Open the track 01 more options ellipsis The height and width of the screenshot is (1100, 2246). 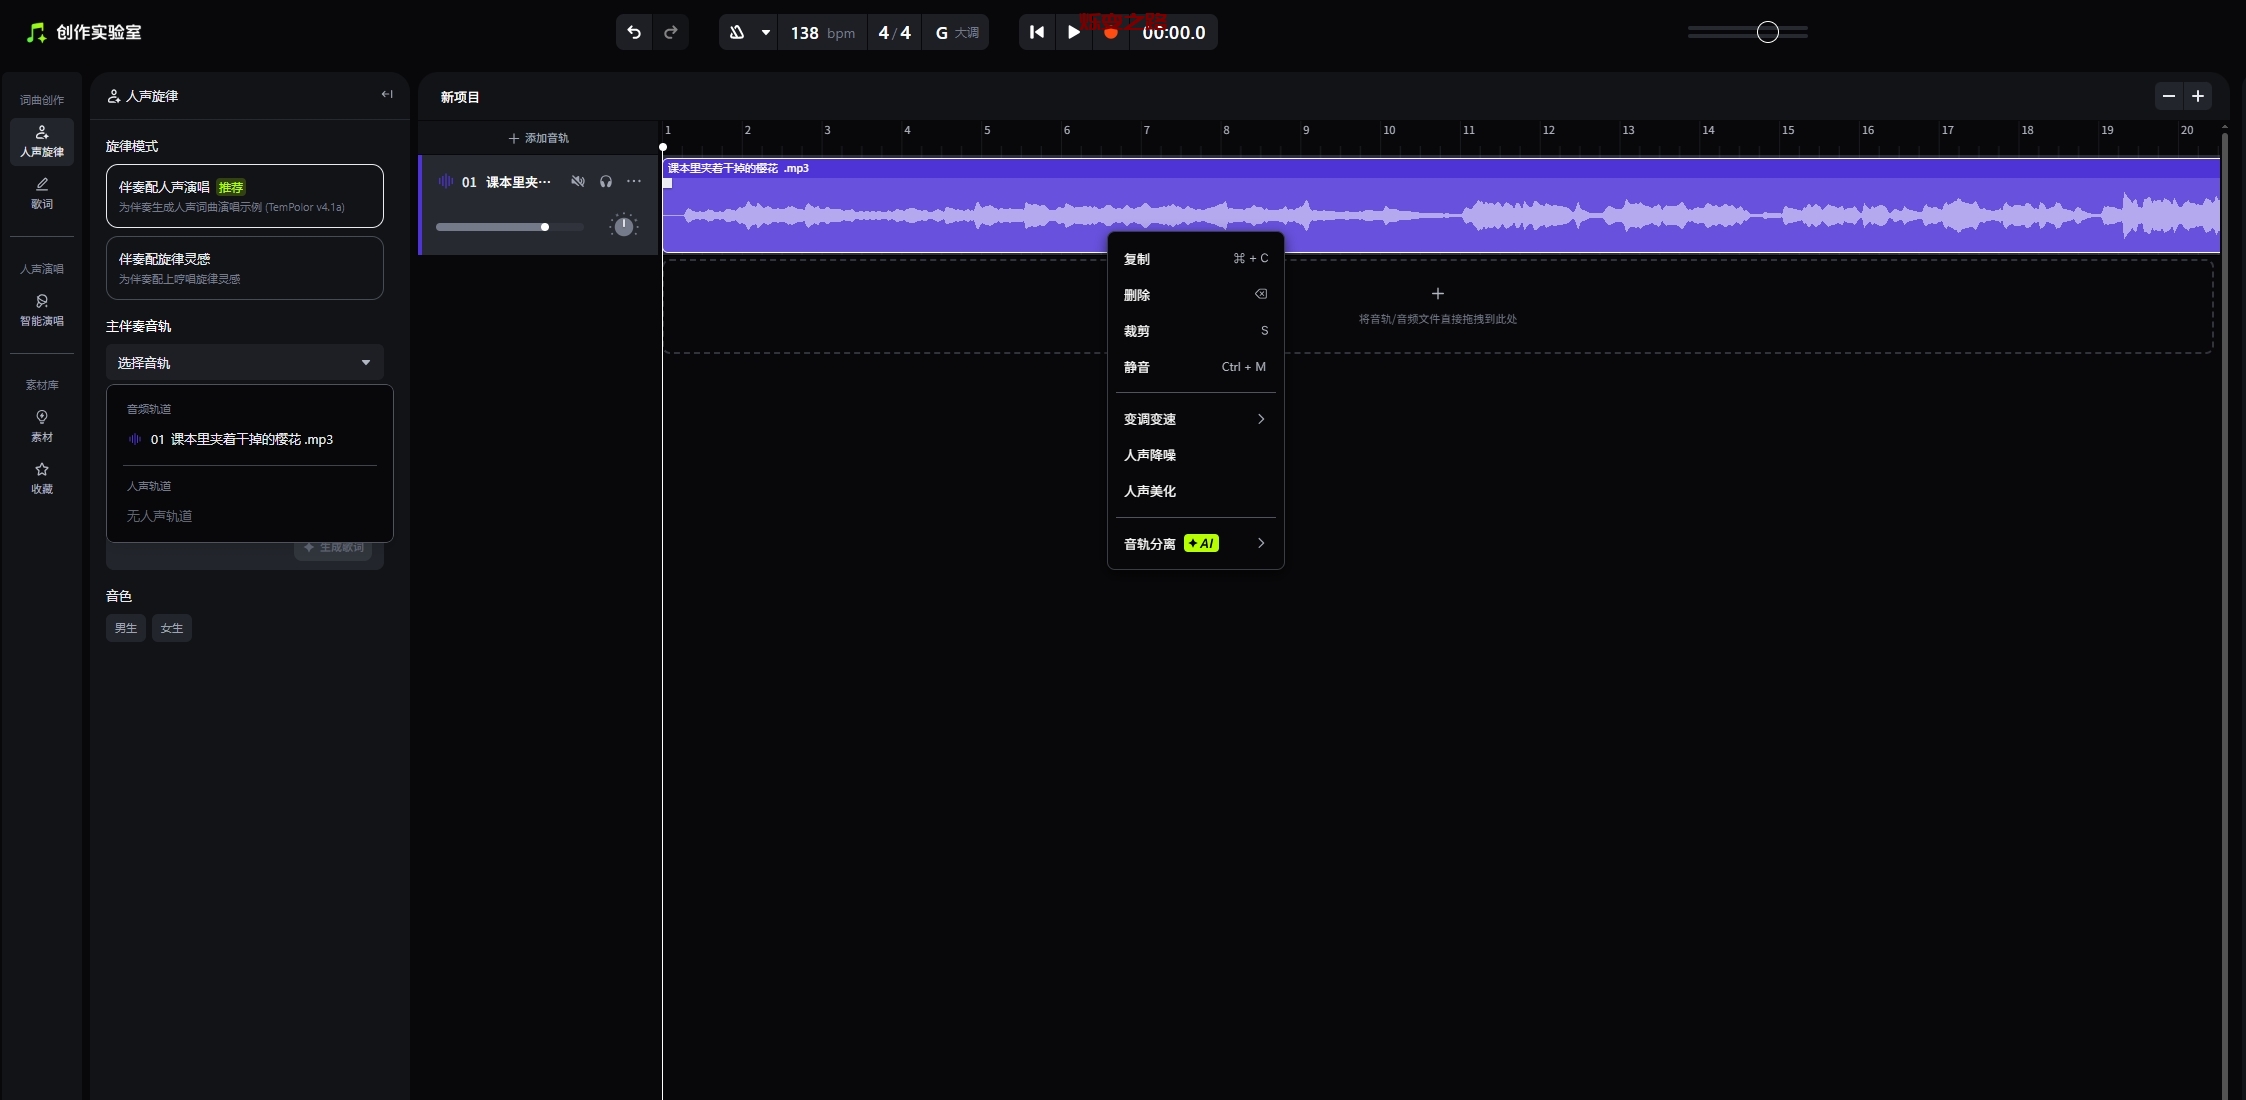click(x=634, y=181)
